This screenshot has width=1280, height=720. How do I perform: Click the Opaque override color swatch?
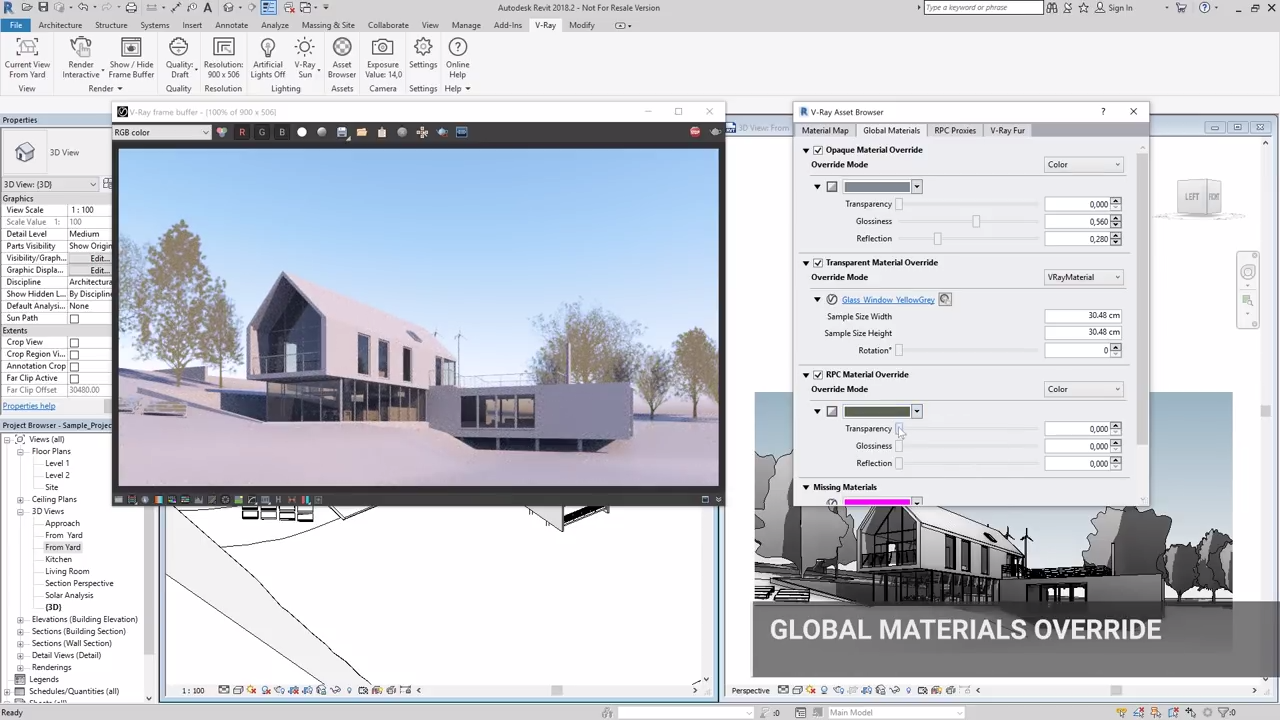[876, 187]
